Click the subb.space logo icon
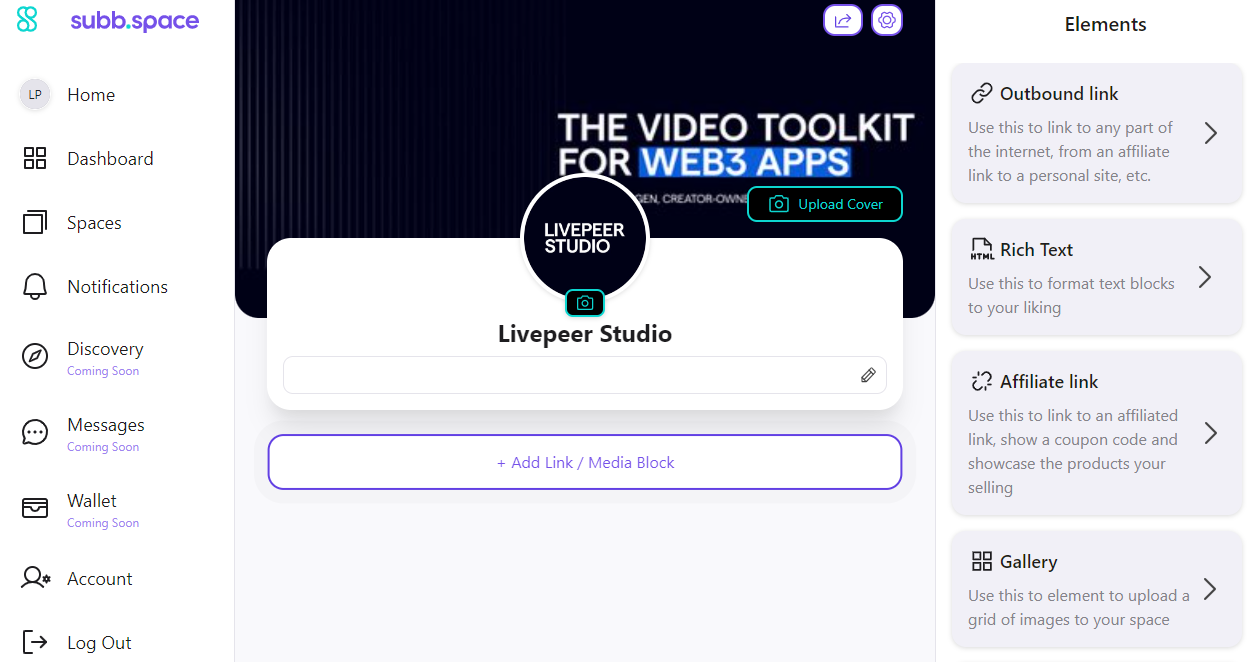 pos(27,19)
